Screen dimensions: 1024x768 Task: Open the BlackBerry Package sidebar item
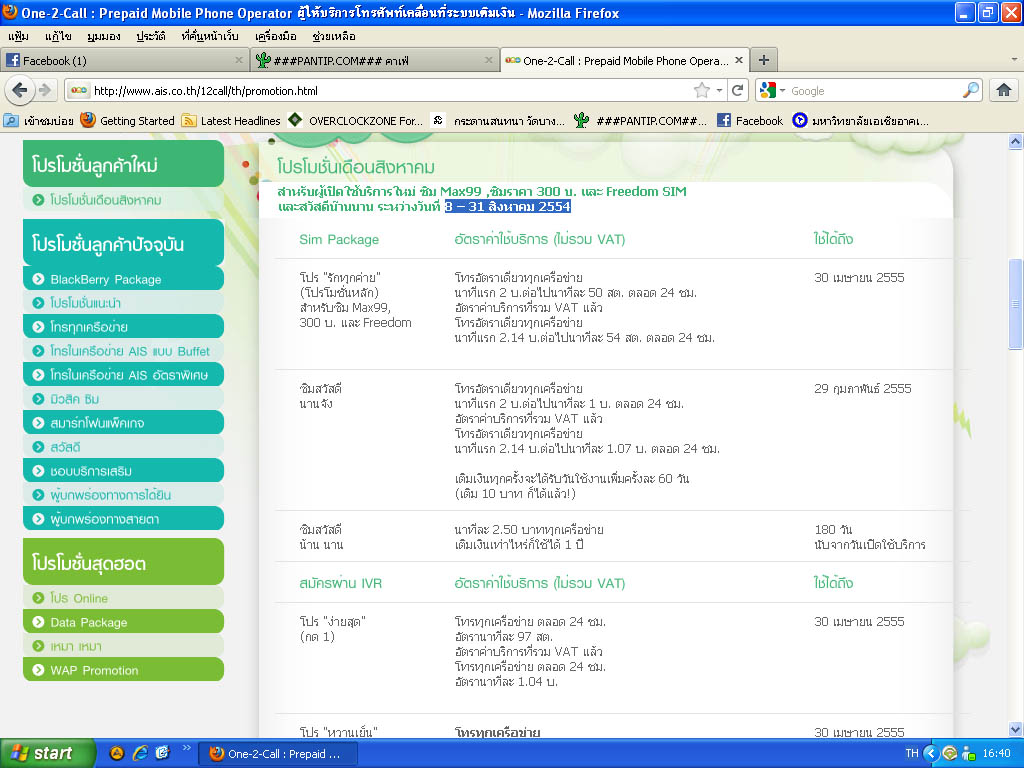click(123, 279)
